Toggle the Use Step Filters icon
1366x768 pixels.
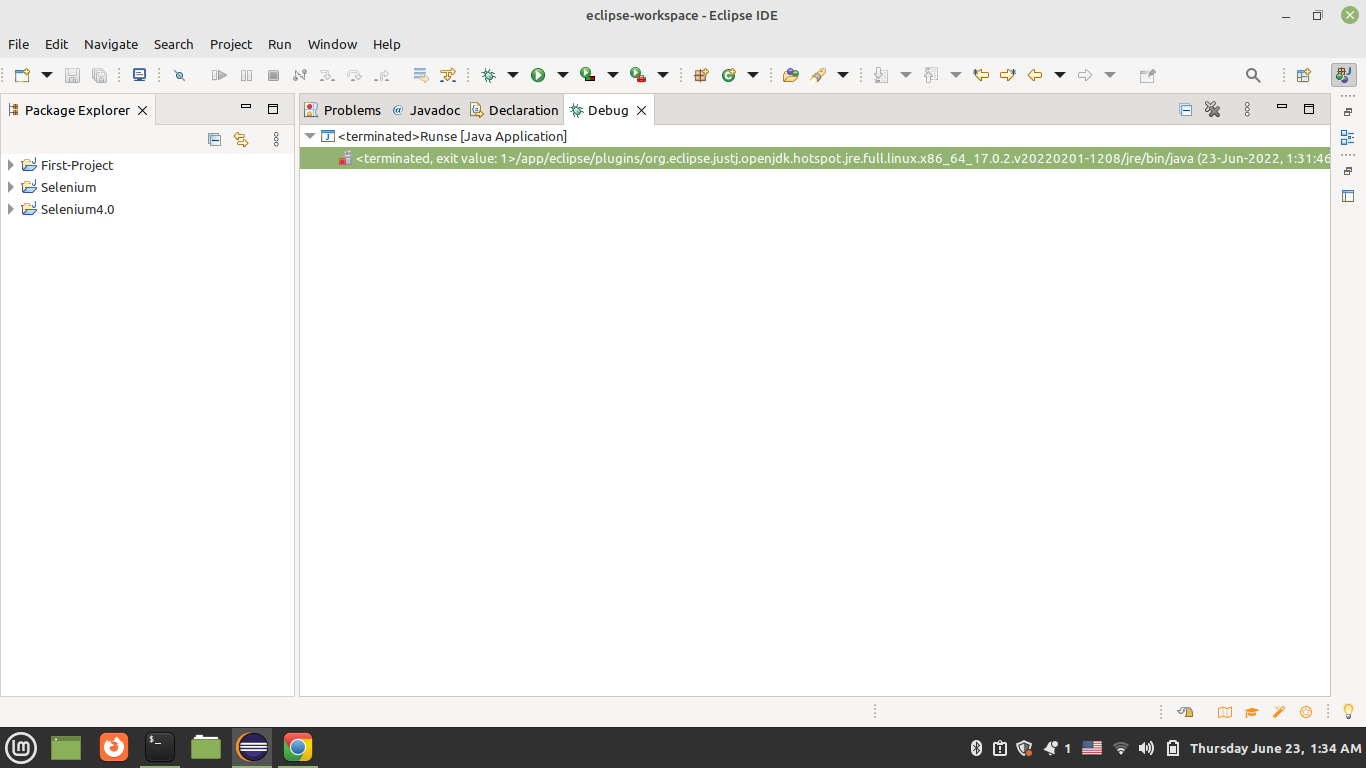click(447, 75)
